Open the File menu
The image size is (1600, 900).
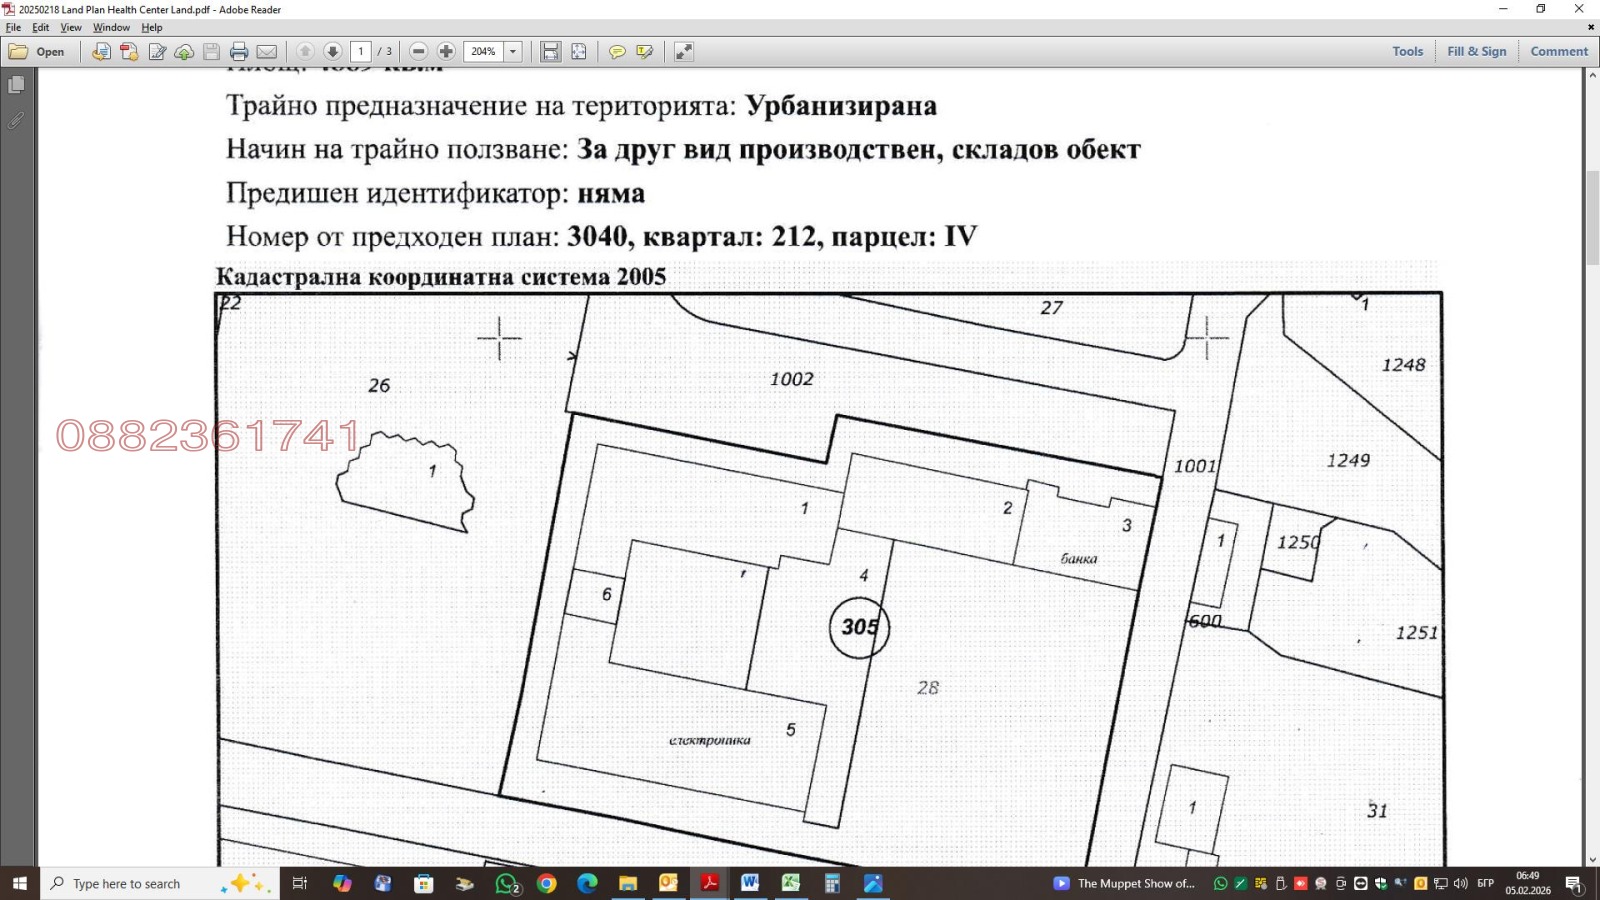point(13,28)
